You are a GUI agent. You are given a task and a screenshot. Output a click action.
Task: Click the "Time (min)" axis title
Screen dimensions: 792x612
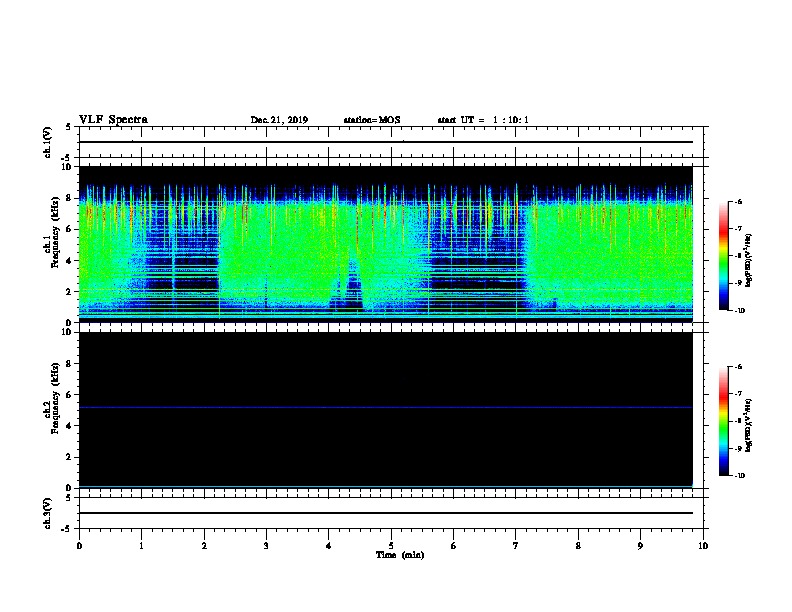click(x=400, y=555)
